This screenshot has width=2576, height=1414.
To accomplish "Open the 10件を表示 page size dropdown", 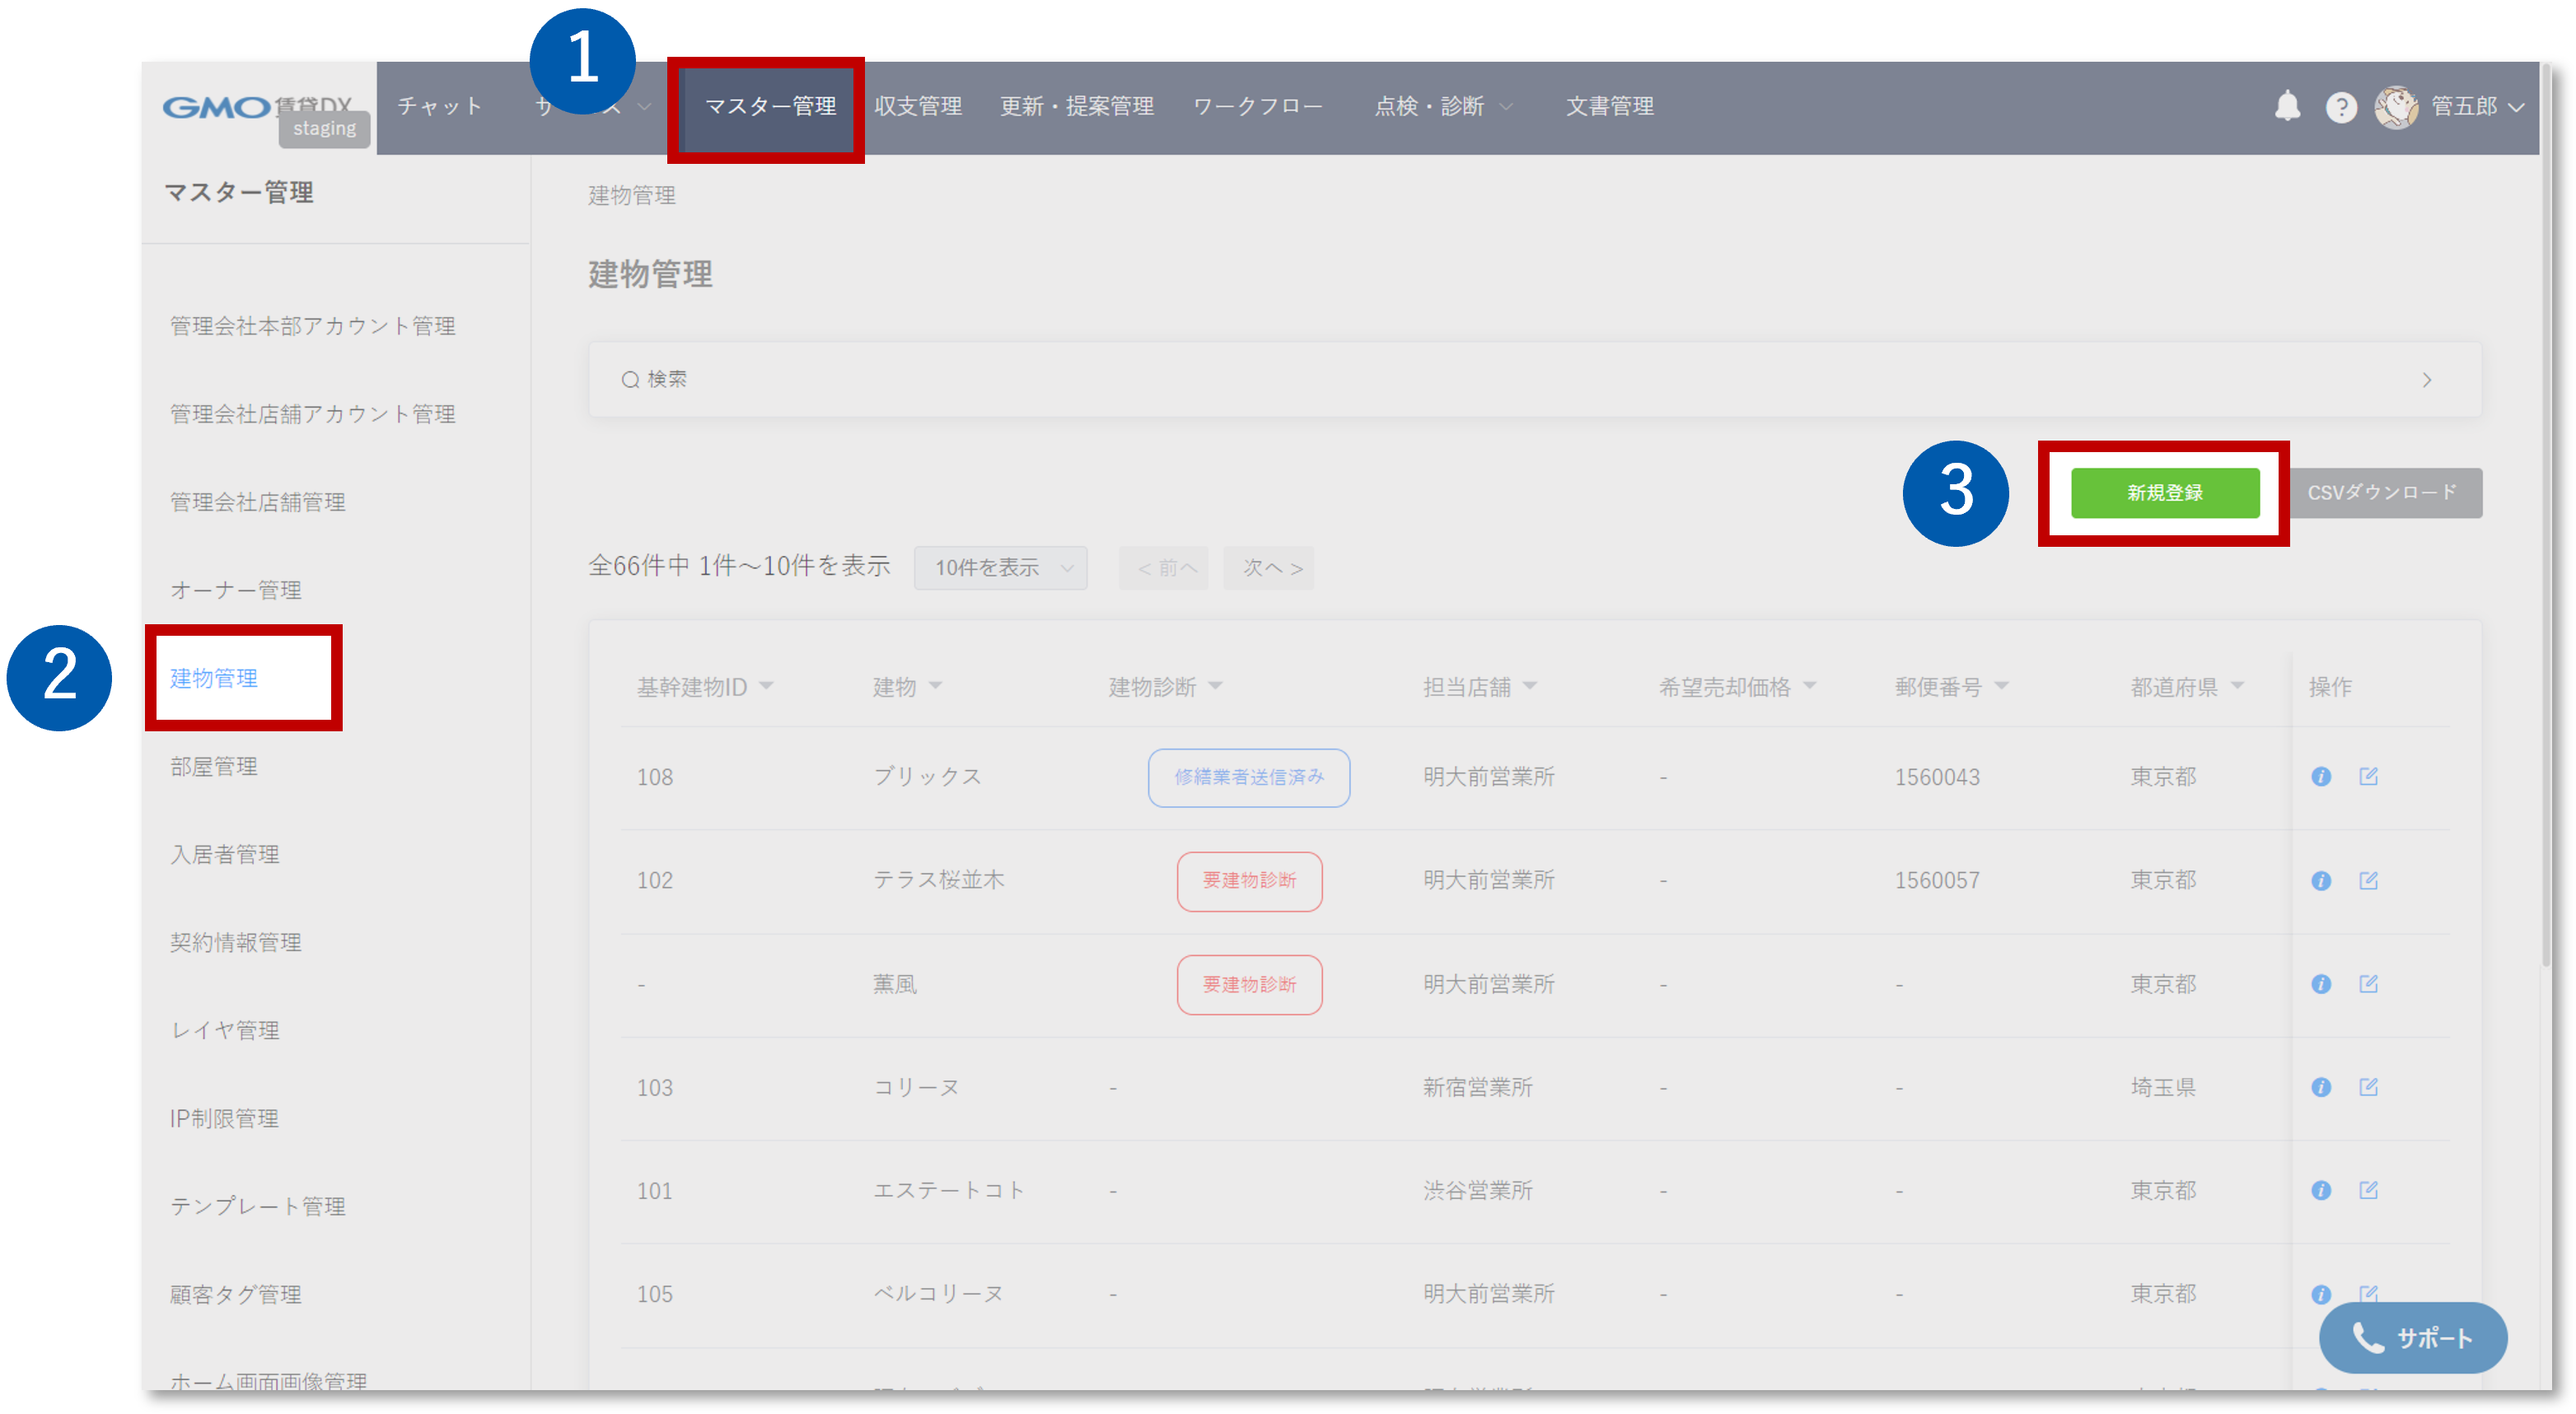I will pyautogui.click(x=1000, y=568).
